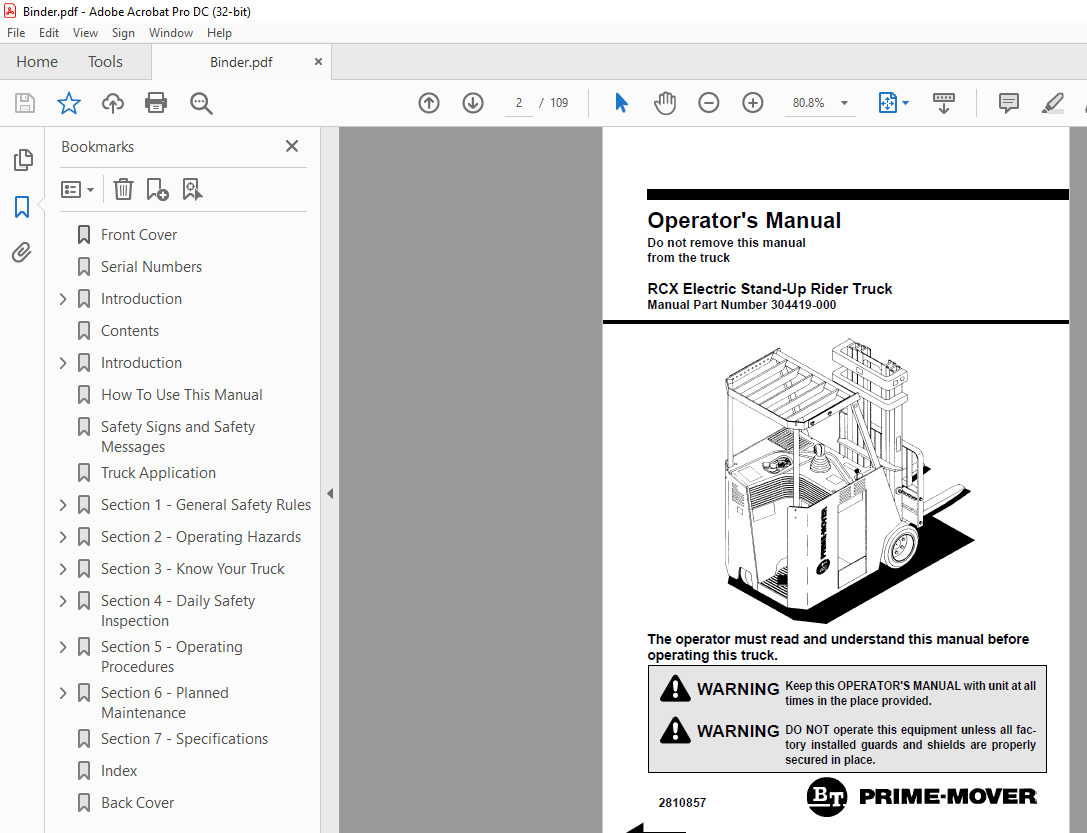Zoom out with minus icon
The image size is (1087, 833).
click(x=708, y=103)
